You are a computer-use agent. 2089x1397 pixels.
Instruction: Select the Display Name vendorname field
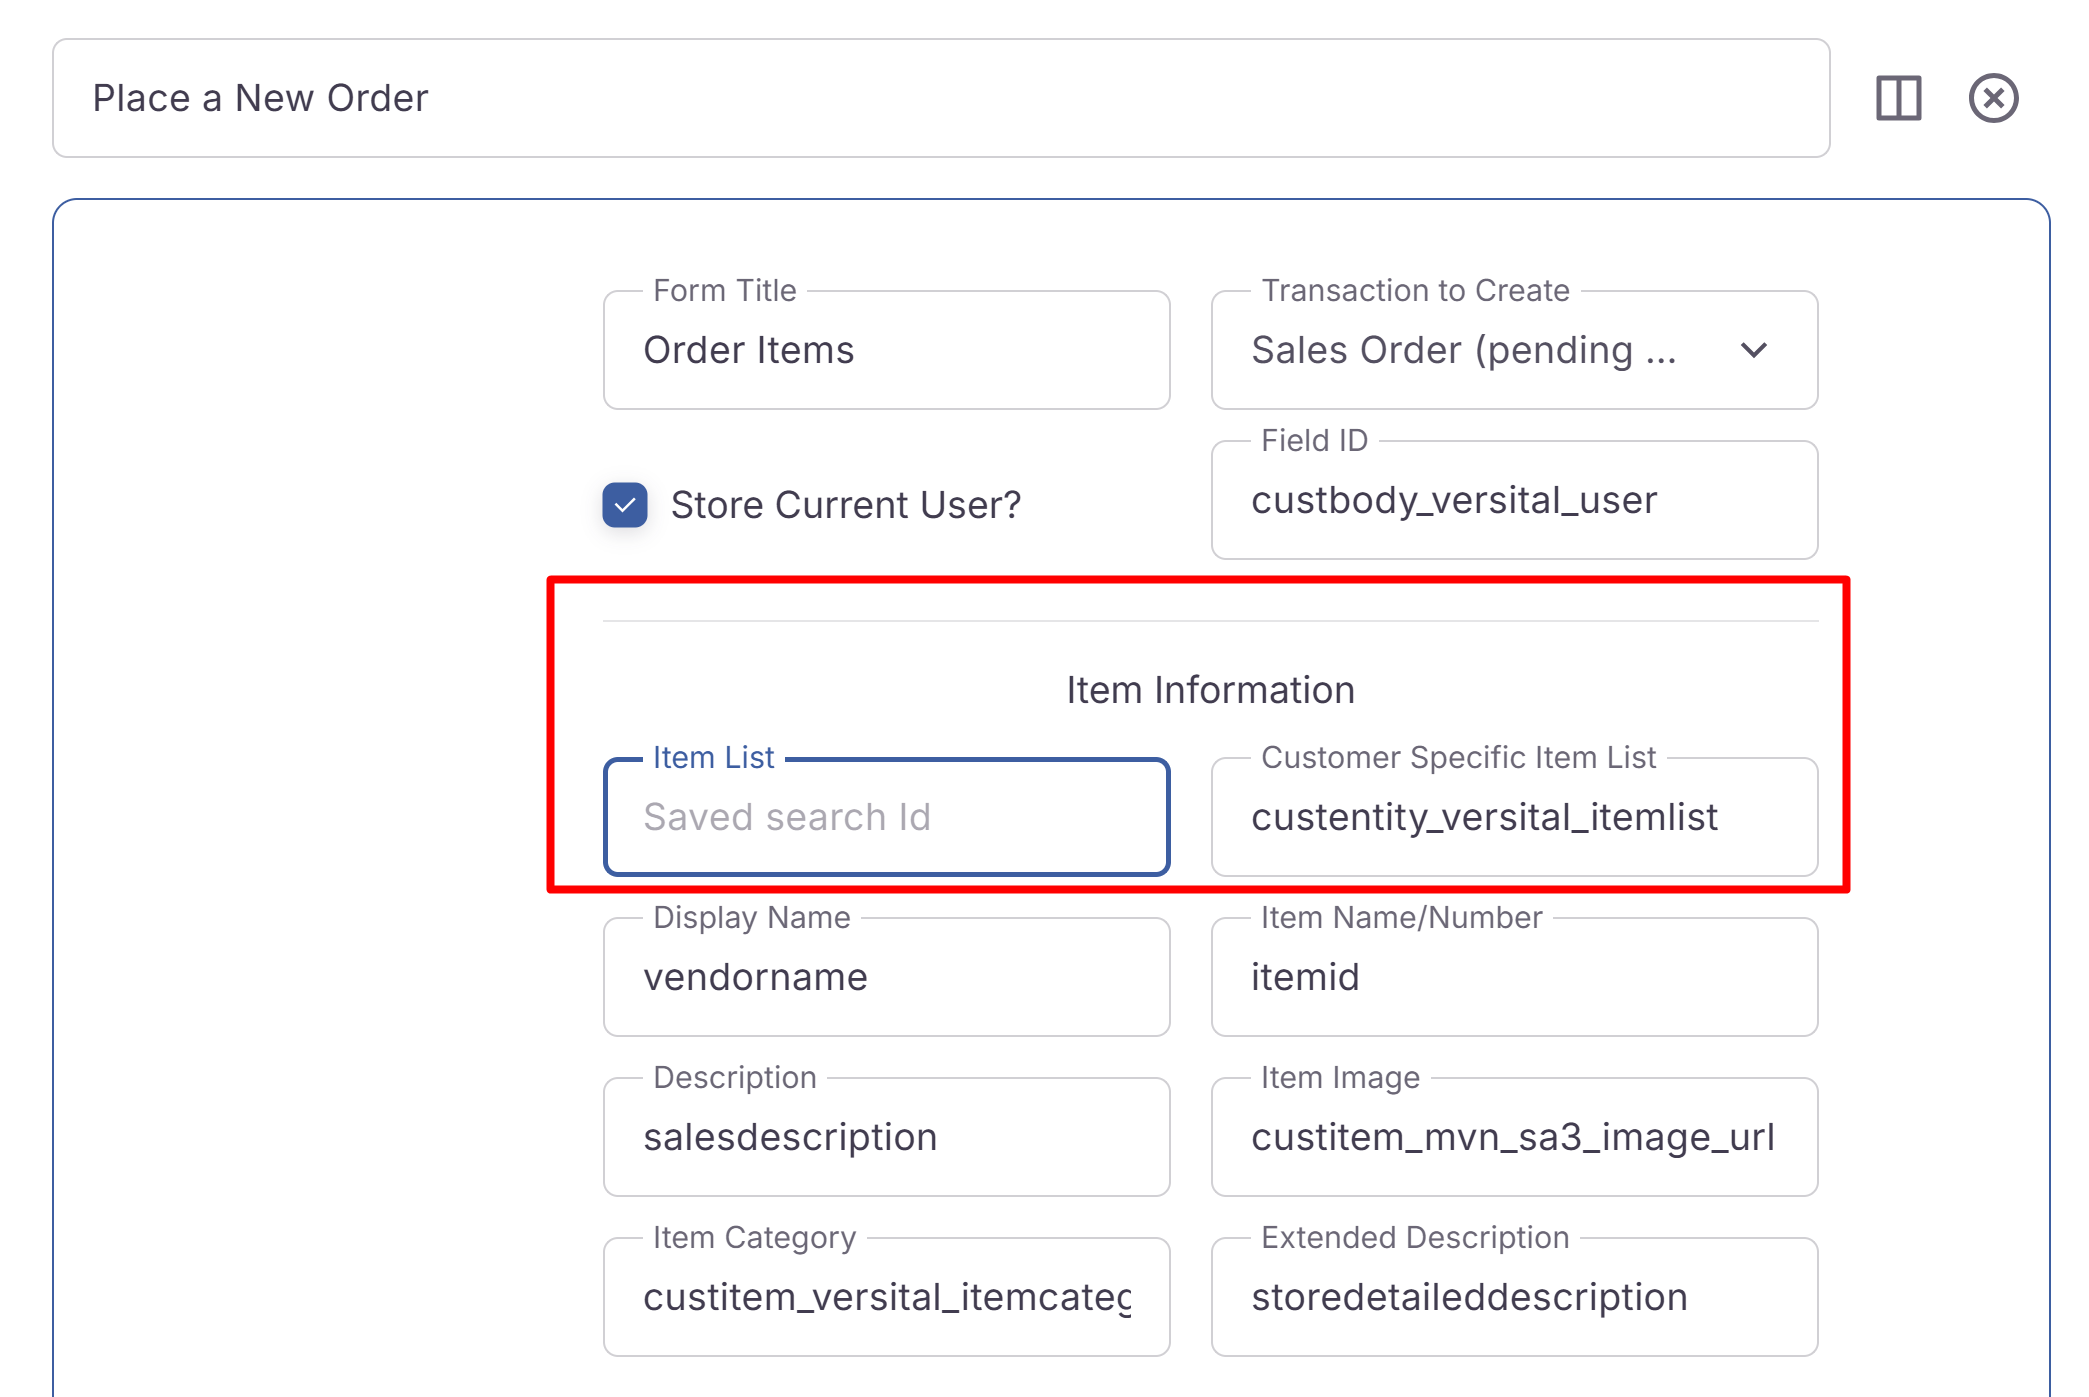pyautogui.click(x=886, y=977)
